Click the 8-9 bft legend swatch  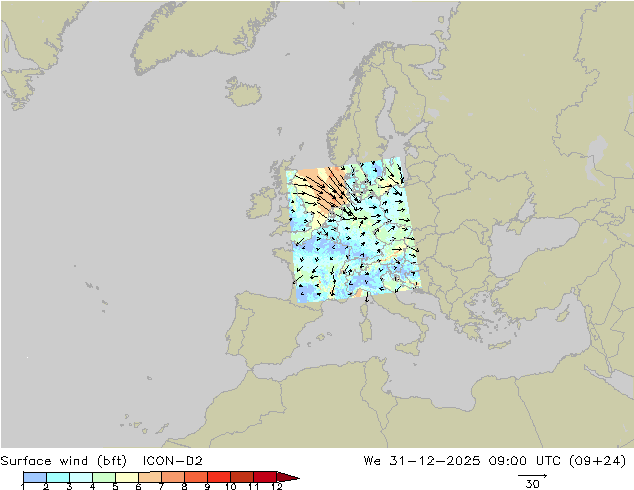pyautogui.click(x=196, y=477)
